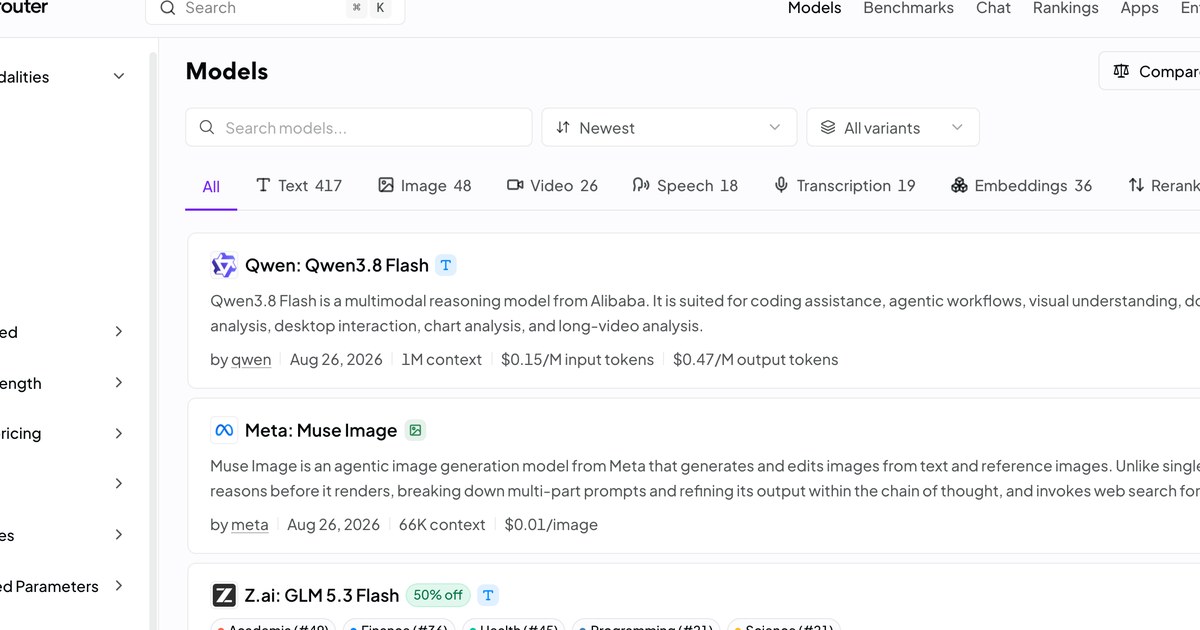Image resolution: width=1200 pixels, height=630 pixels.
Task: Switch to the Embeddings 36 tab
Action: (1021, 186)
